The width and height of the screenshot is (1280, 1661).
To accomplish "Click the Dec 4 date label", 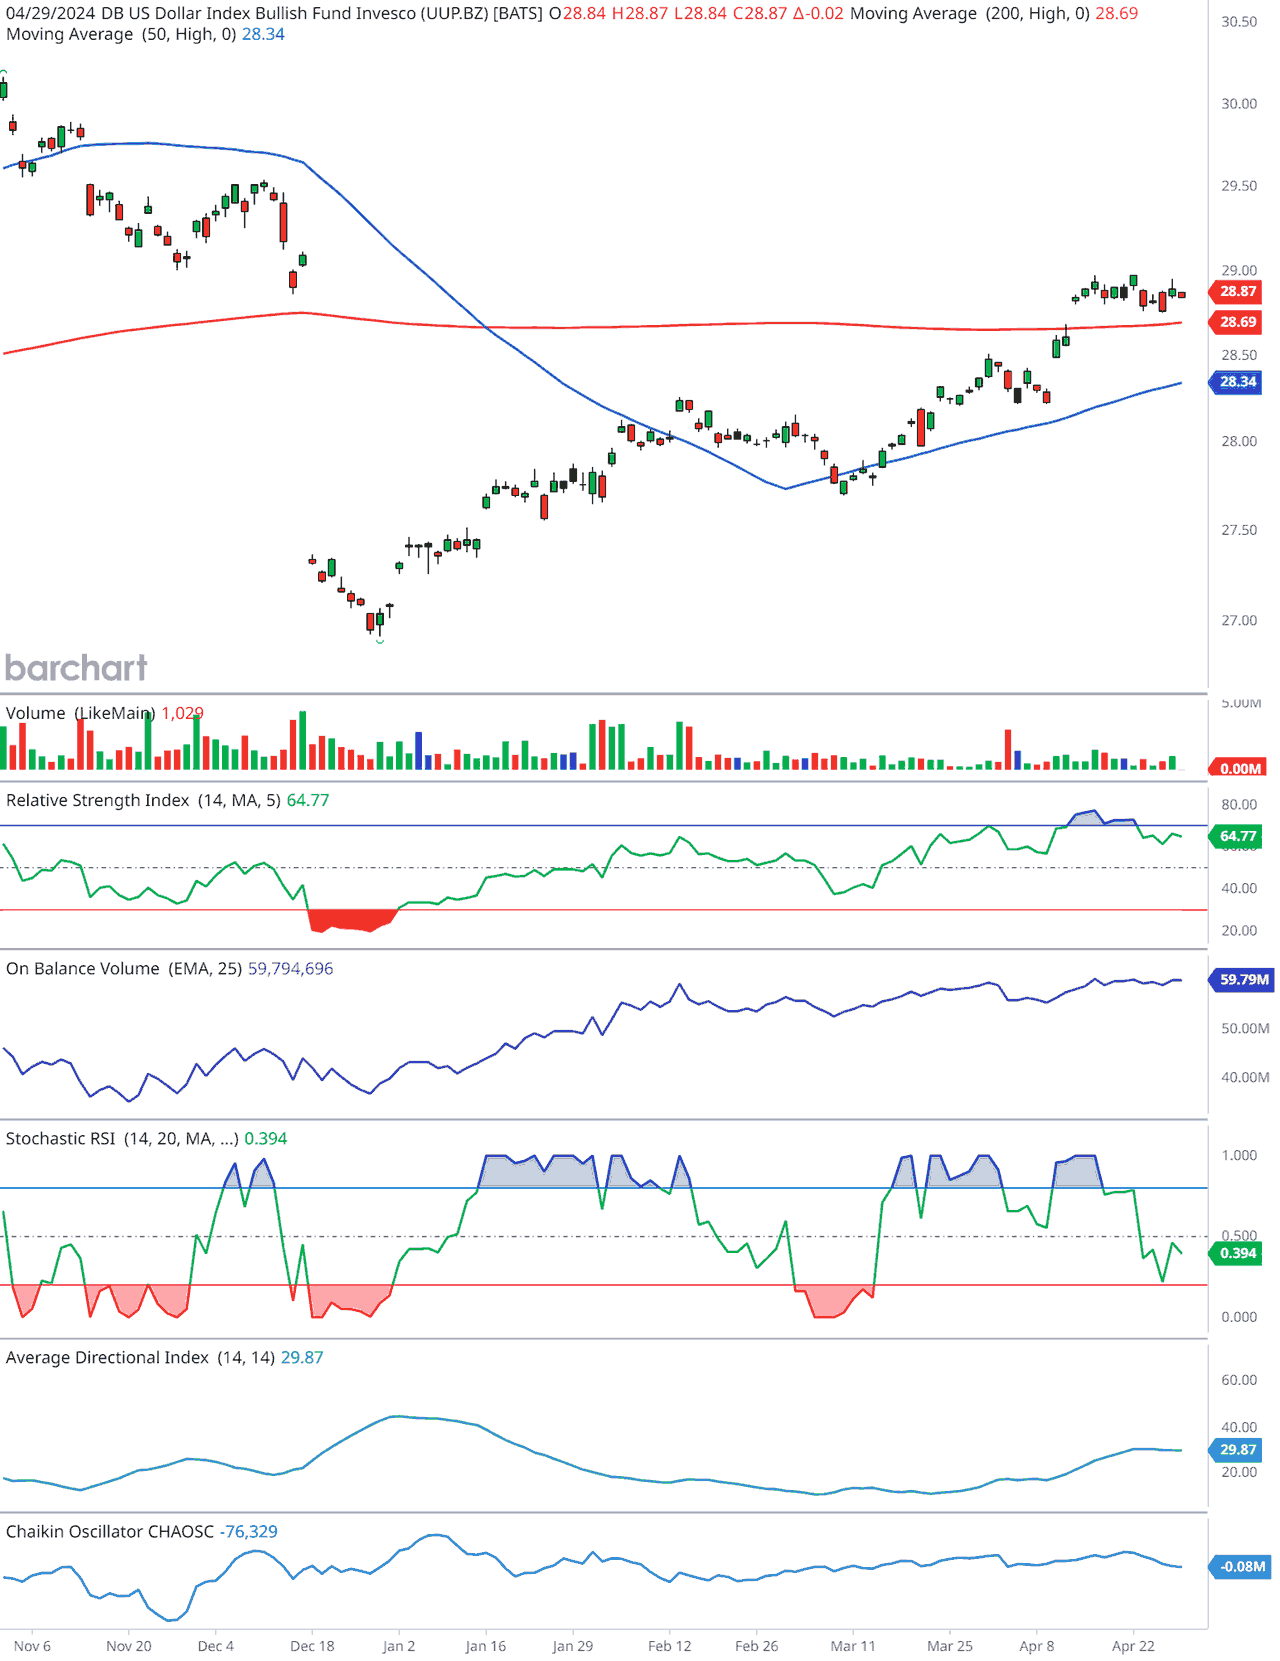I will coord(216,1646).
